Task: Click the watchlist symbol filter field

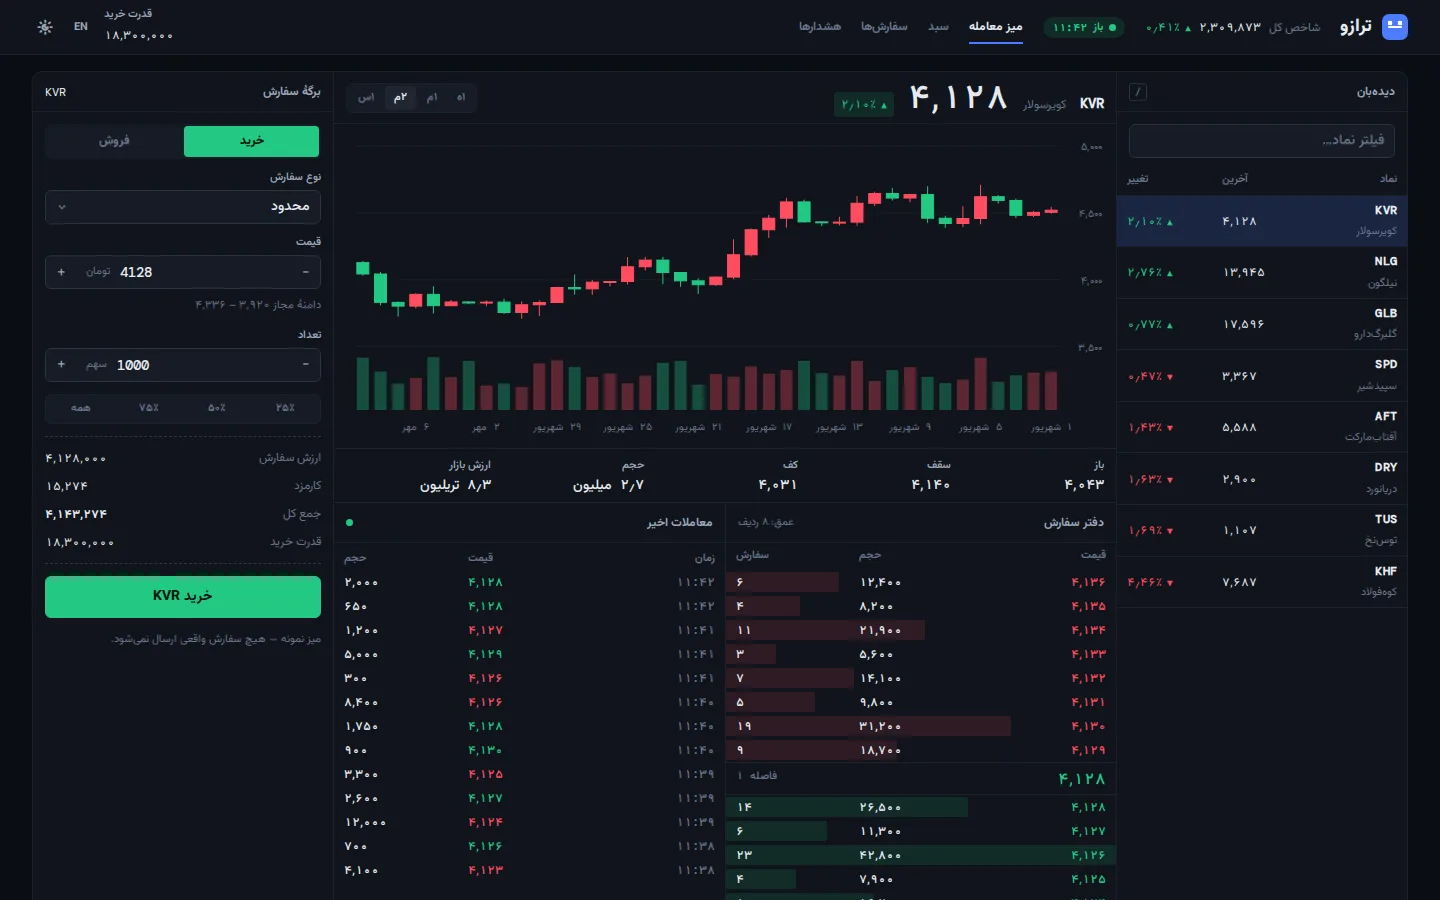Action: 1262,141
